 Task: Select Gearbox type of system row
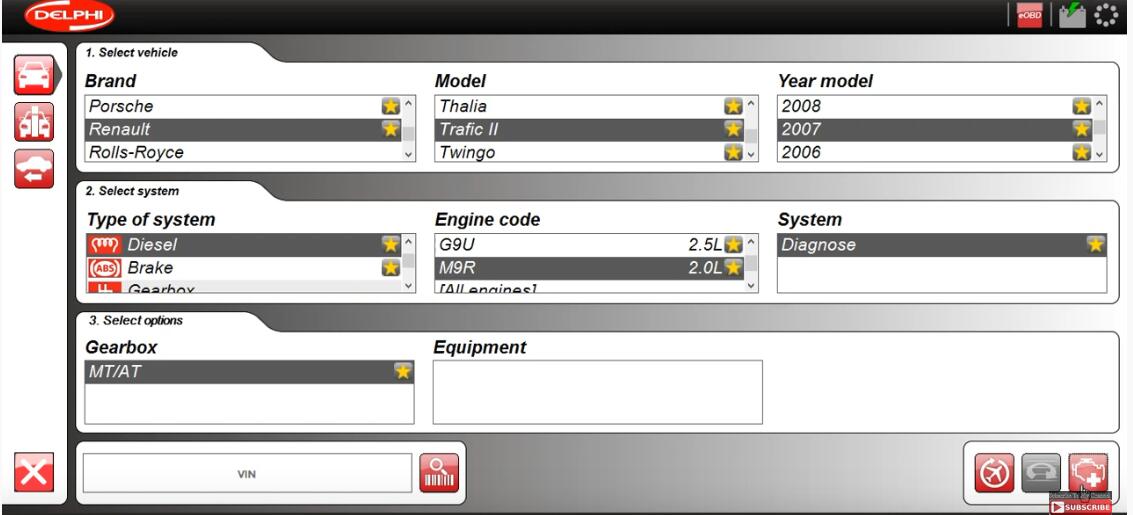[x=243, y=287]
